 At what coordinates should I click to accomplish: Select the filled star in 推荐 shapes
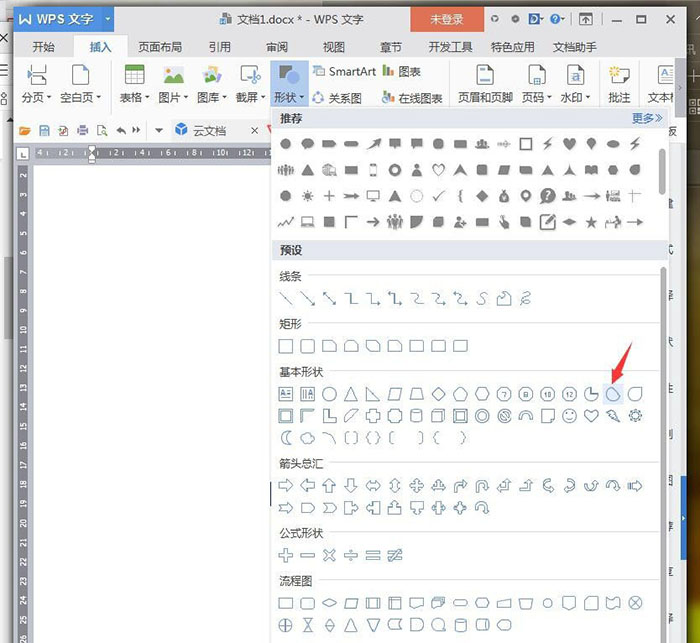click(x=591, y=222)
